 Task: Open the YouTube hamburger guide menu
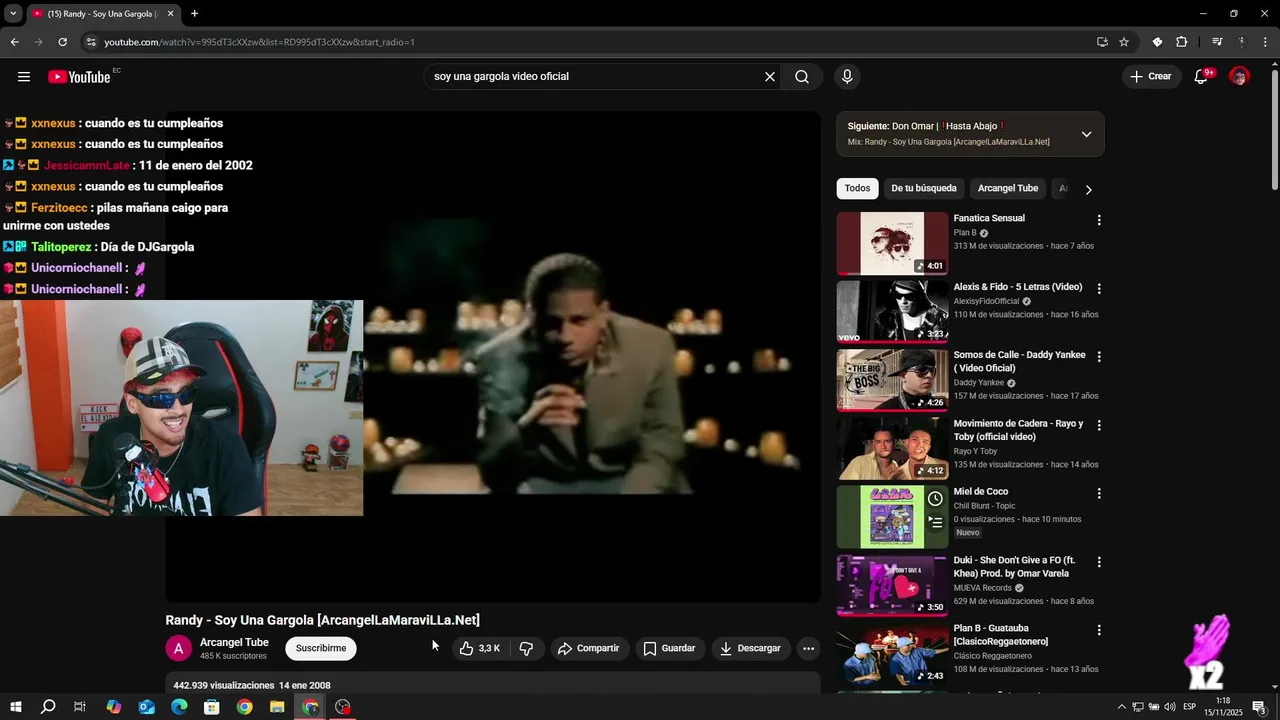pos(24,77)
